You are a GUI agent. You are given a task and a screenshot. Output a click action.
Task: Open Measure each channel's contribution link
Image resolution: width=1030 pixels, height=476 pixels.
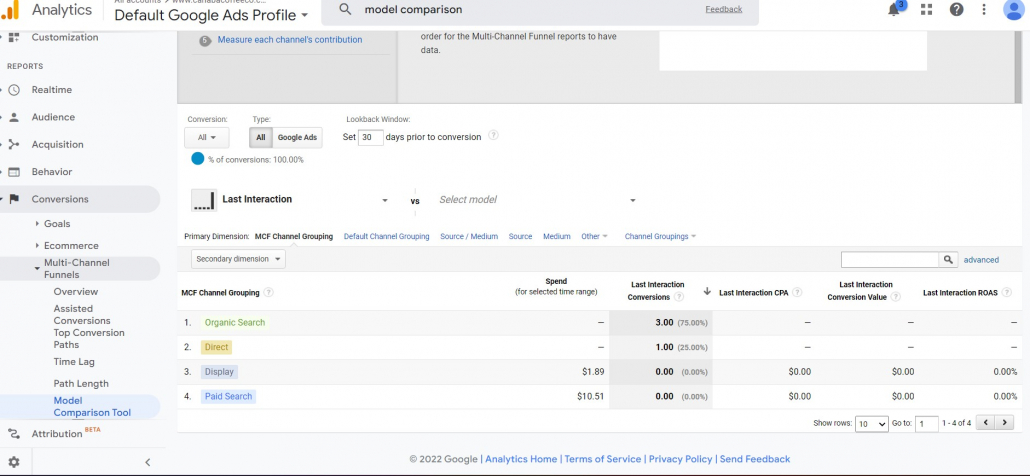[290, 40]
